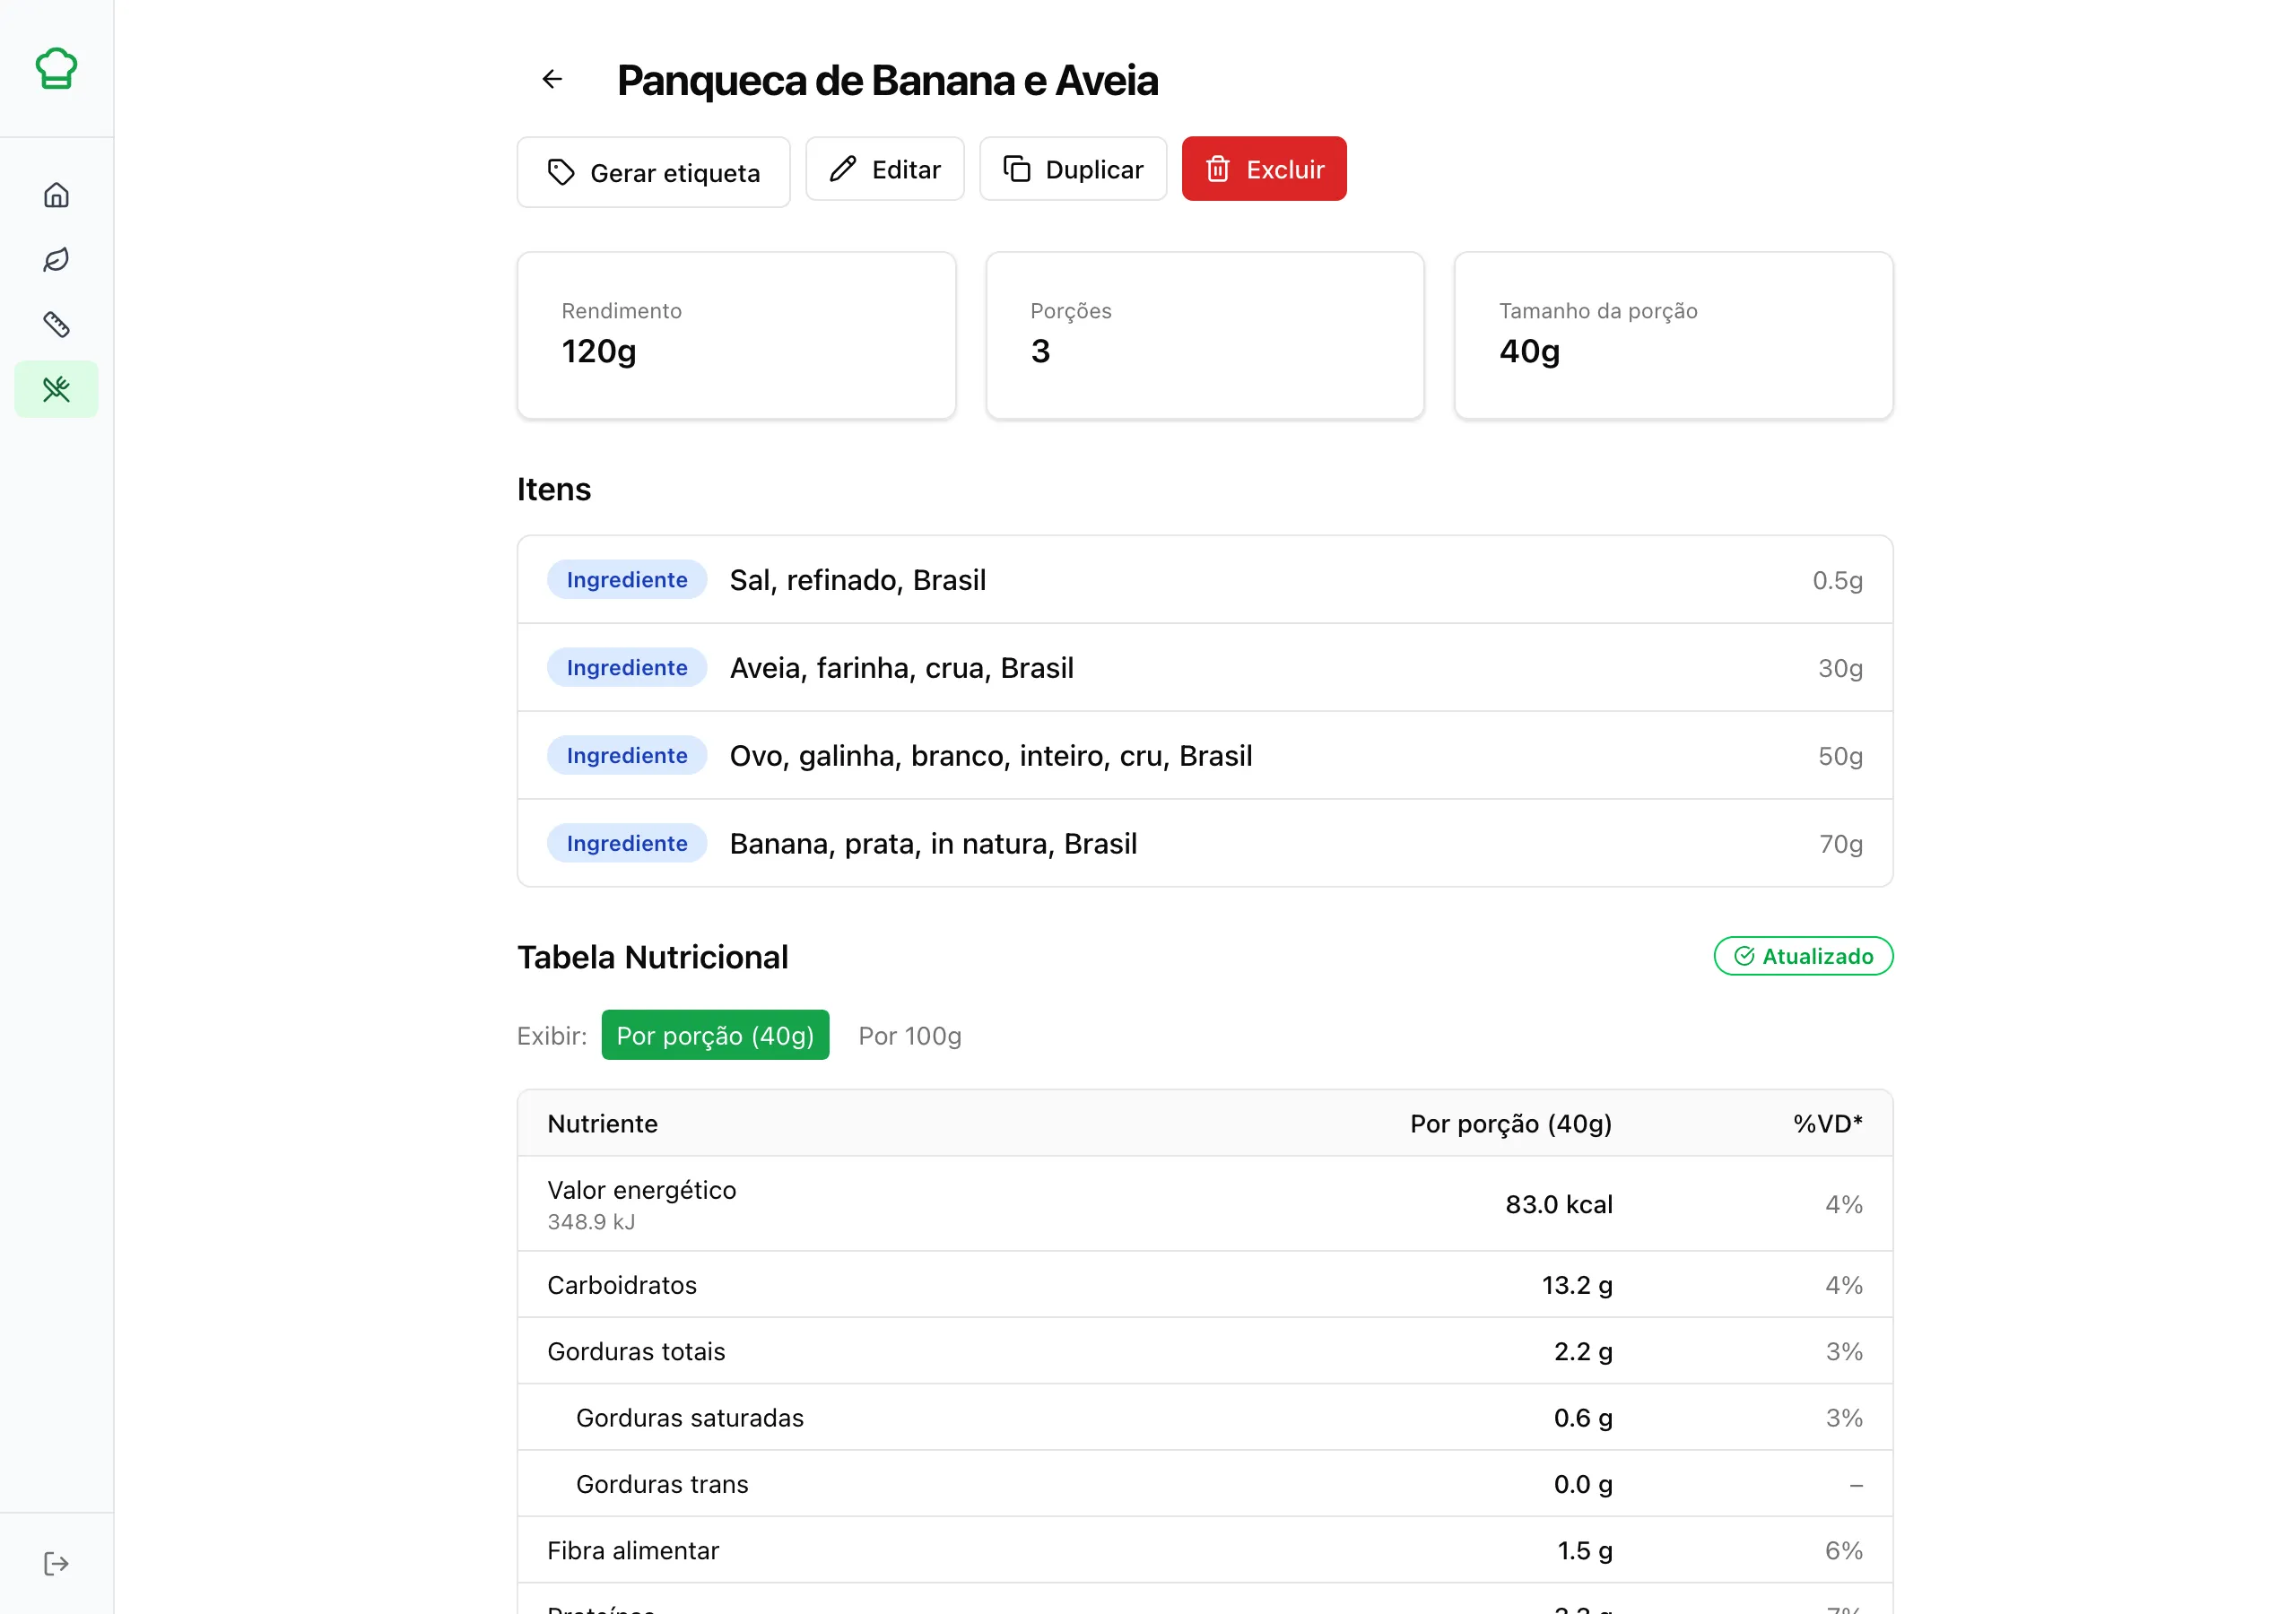Click the Atualizado status badge
This screenshot has width=2296, height=1614.
click(1802, 956)
